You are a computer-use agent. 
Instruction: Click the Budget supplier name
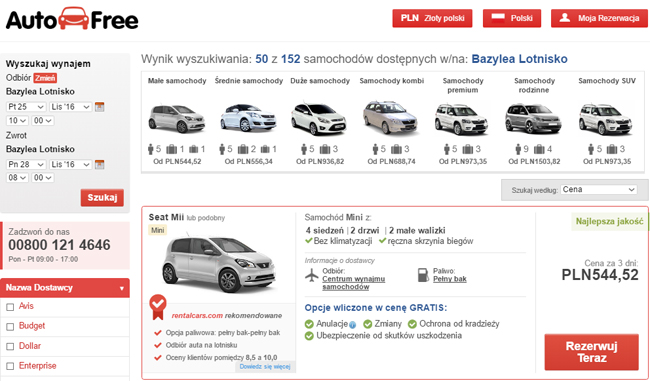pos(32,326)
